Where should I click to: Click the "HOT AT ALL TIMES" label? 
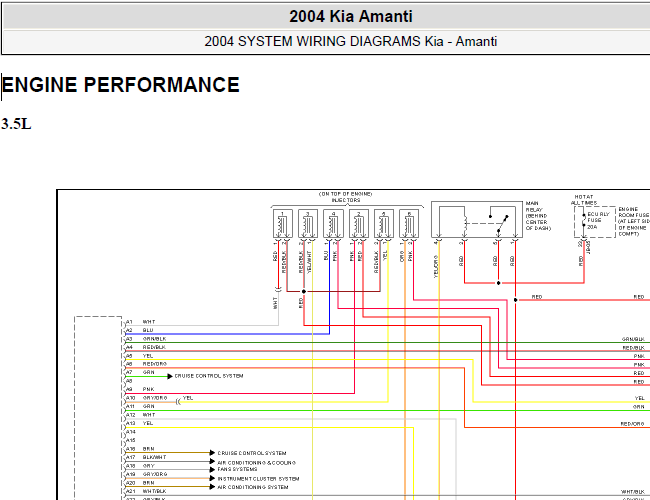pyautogui.click(x=584, y=200)
